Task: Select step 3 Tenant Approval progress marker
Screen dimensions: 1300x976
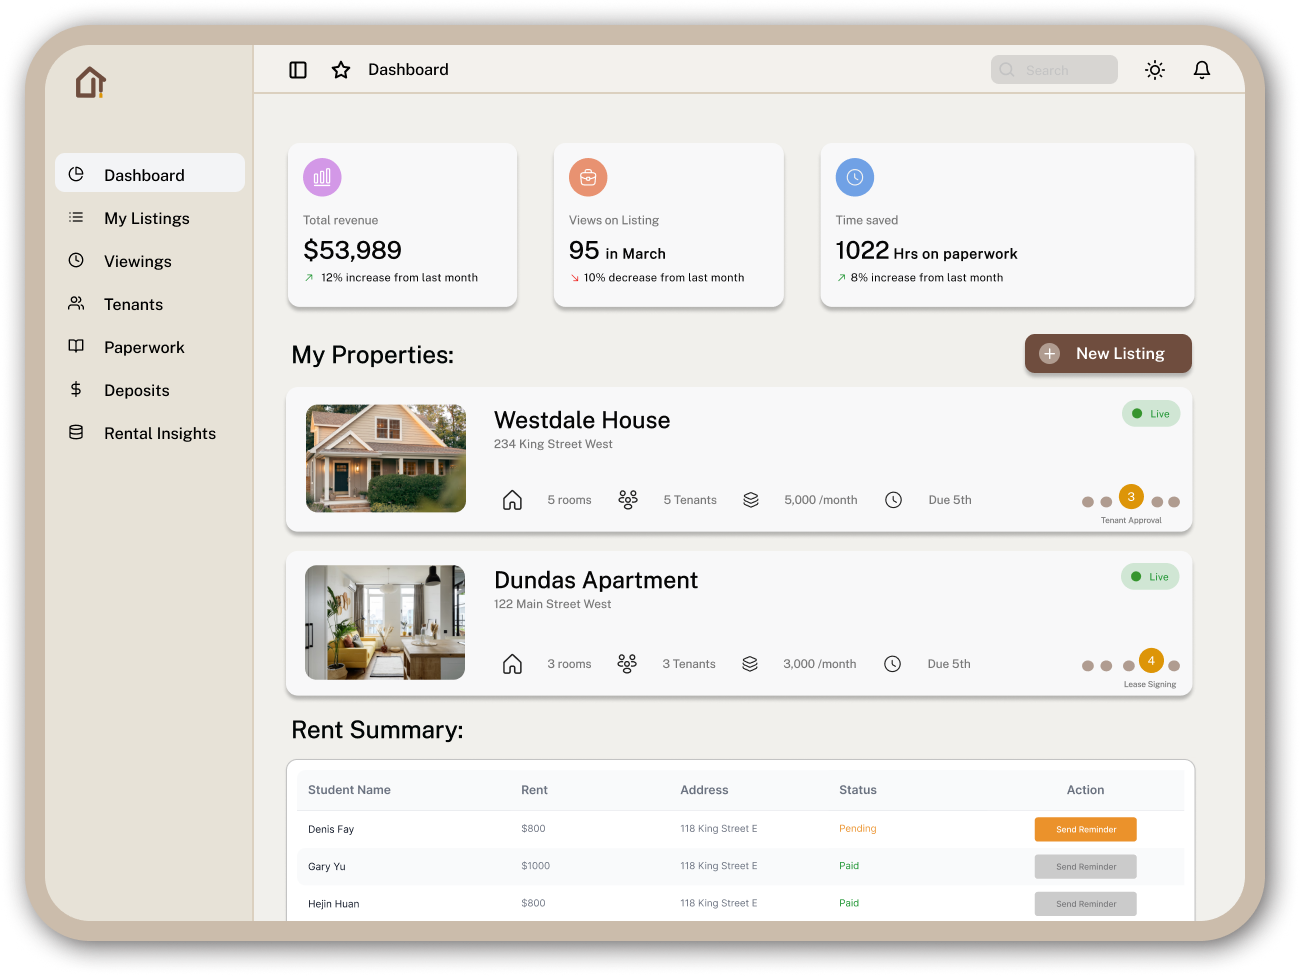Action: 1131,497
